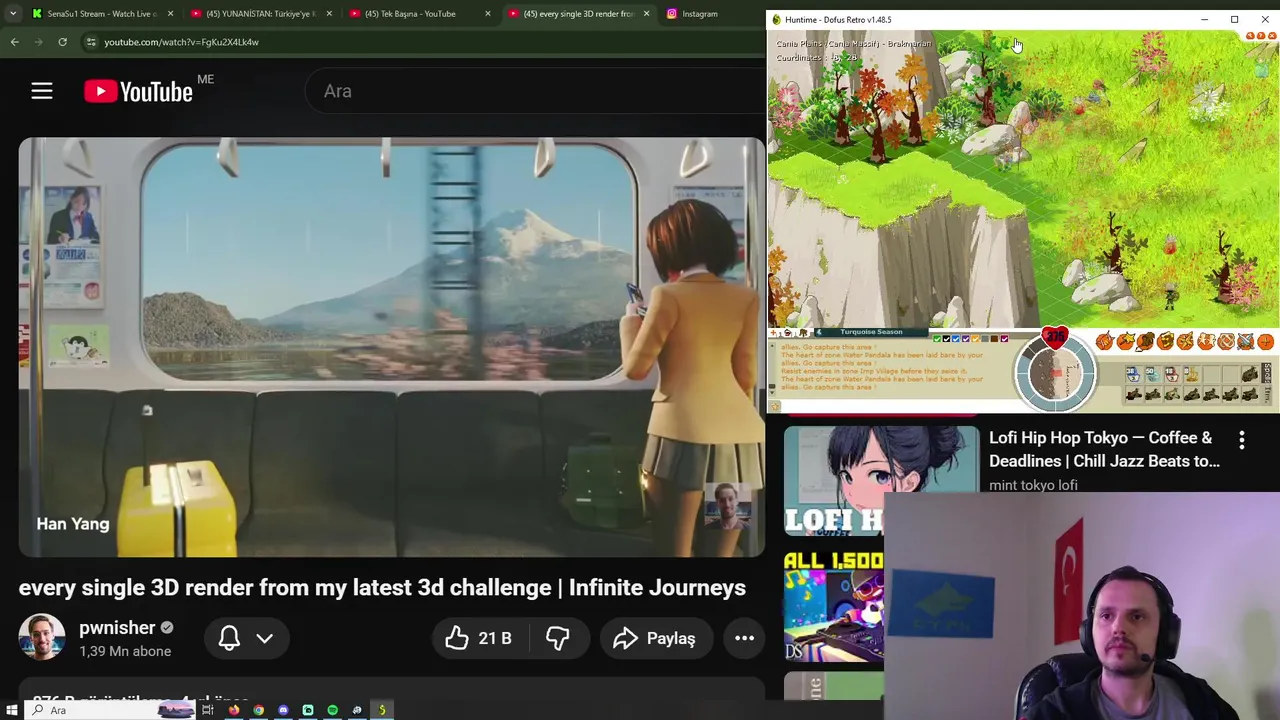Share the video with the Paylaş button
The width and height of the screenshot is (1280, 720).
point(655,638)
